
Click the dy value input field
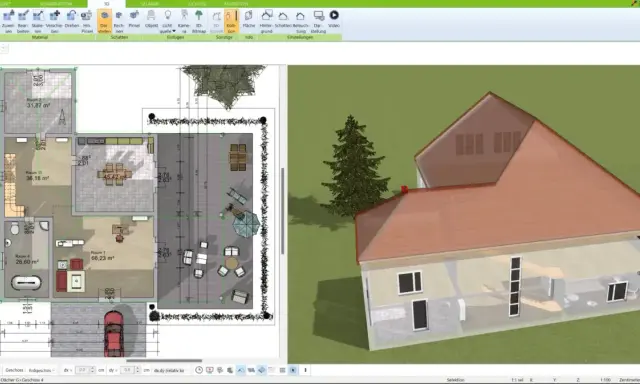(x=127, y=370)
